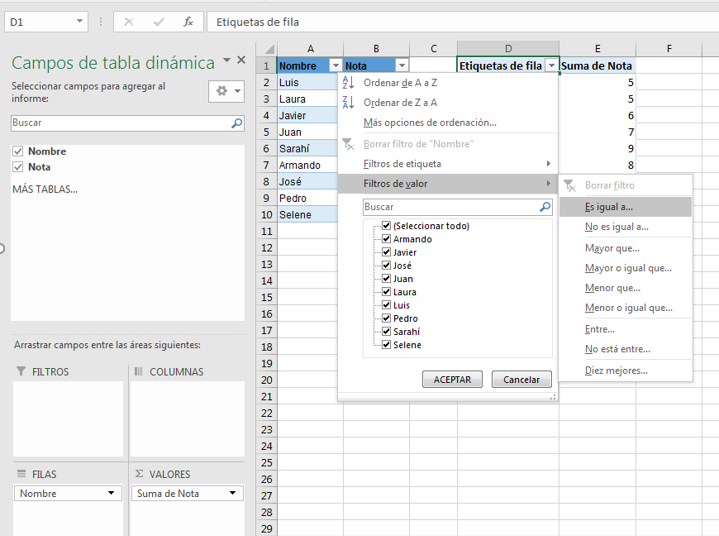719x536 pixels.
Task: Uncheck Juan in the filter list
Action: pyautogui.click(x=387, y=279)
